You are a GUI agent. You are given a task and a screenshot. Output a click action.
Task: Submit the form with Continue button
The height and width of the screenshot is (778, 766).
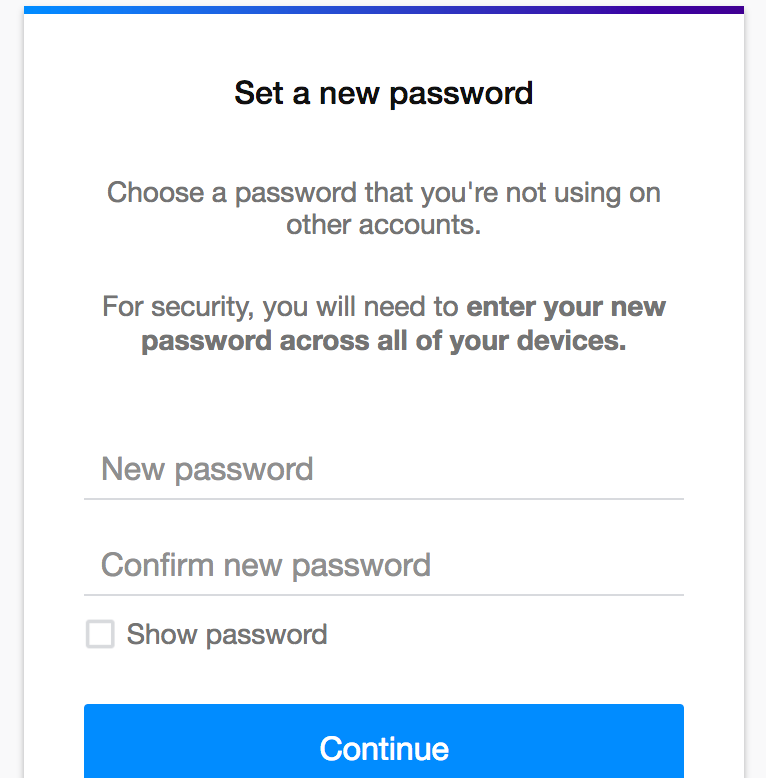pyautogui.click(x=383, y=741)
